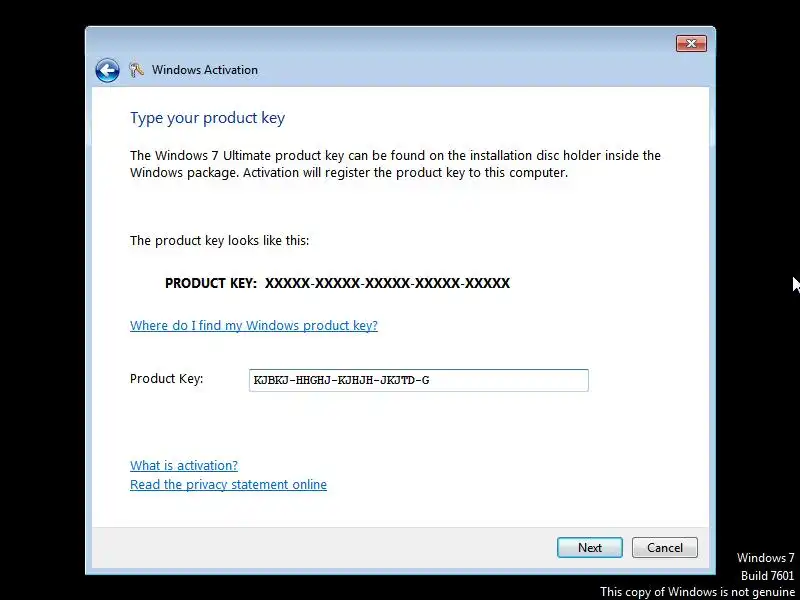Click the 'Product Key:' field label
The height and width of the screenshot is (600, 800).
point(166,379)
